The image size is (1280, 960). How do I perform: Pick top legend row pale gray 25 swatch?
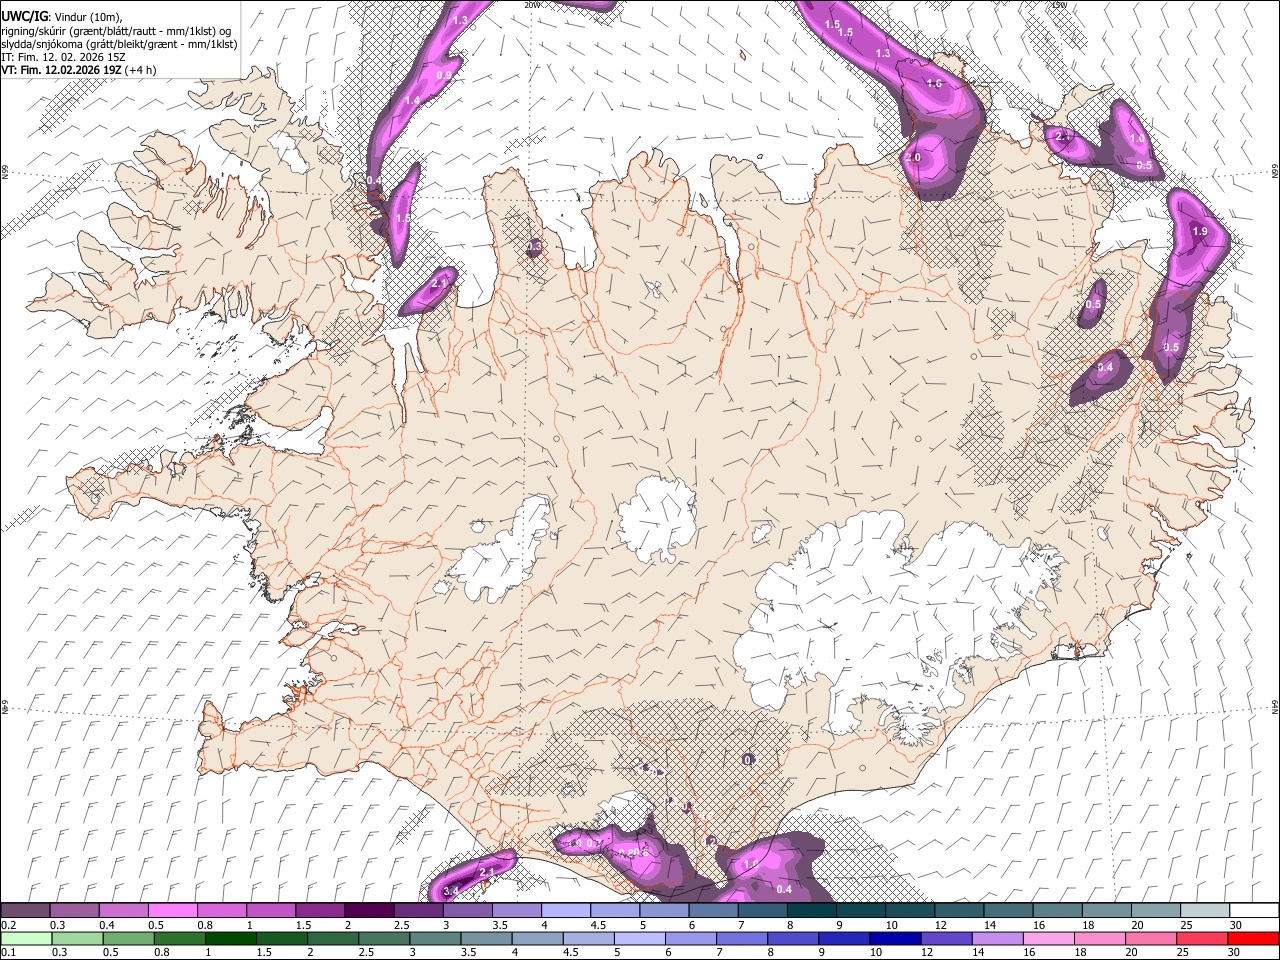(1205, 910)
